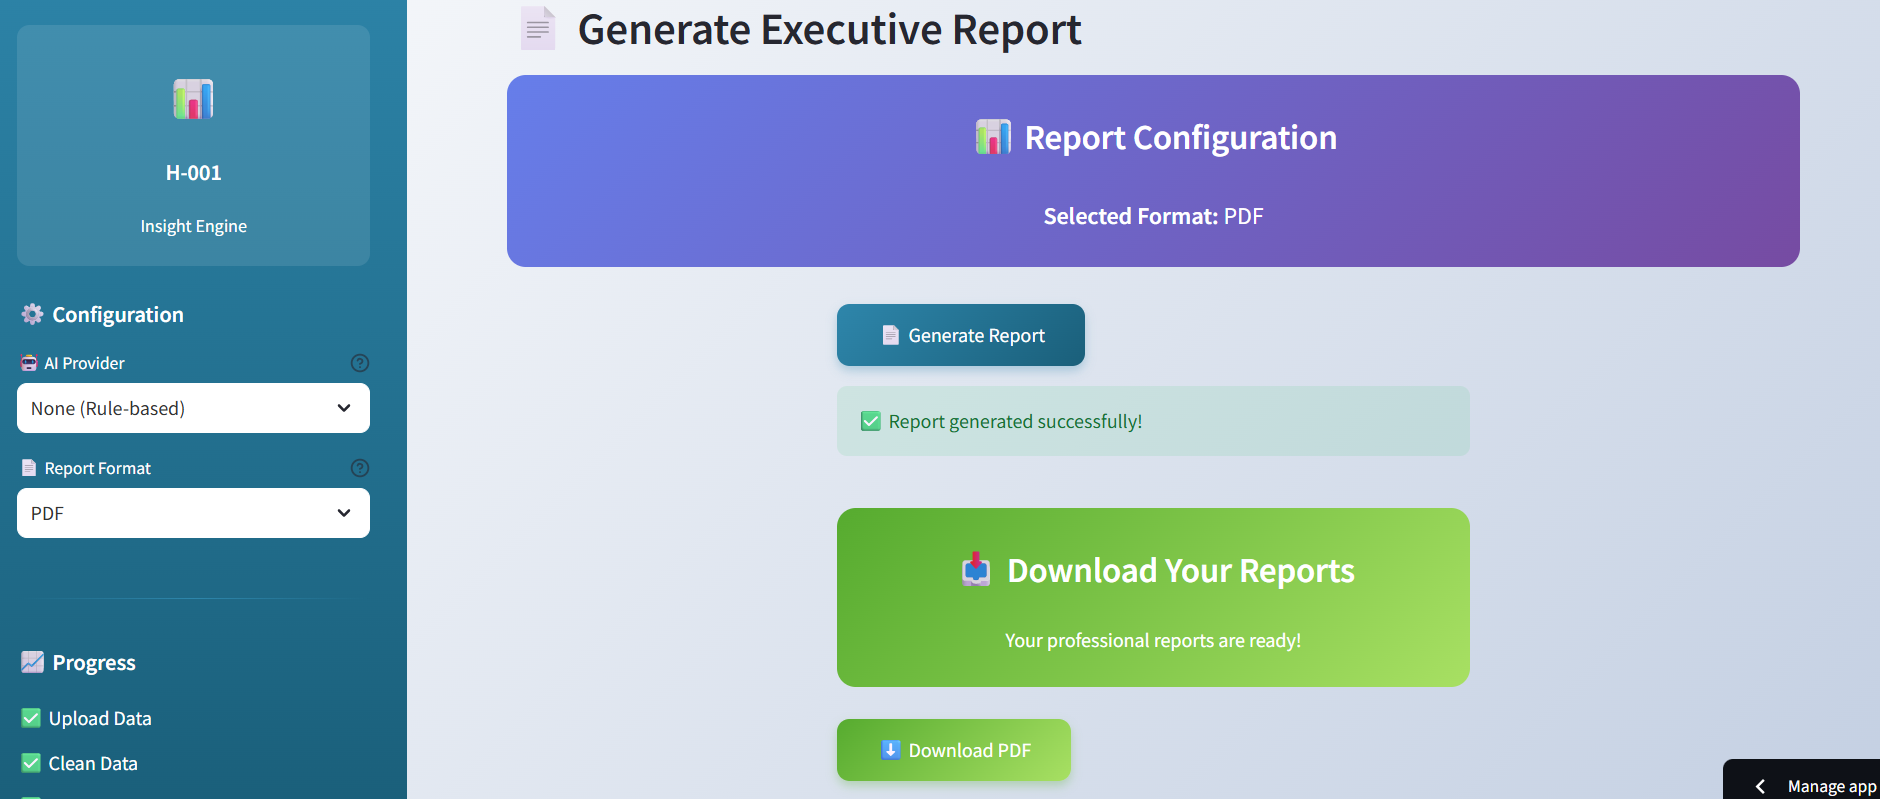Open the AI Provider help tooltip icon
The height and width of the screenshot is (799, 1880).
[360, 363]
